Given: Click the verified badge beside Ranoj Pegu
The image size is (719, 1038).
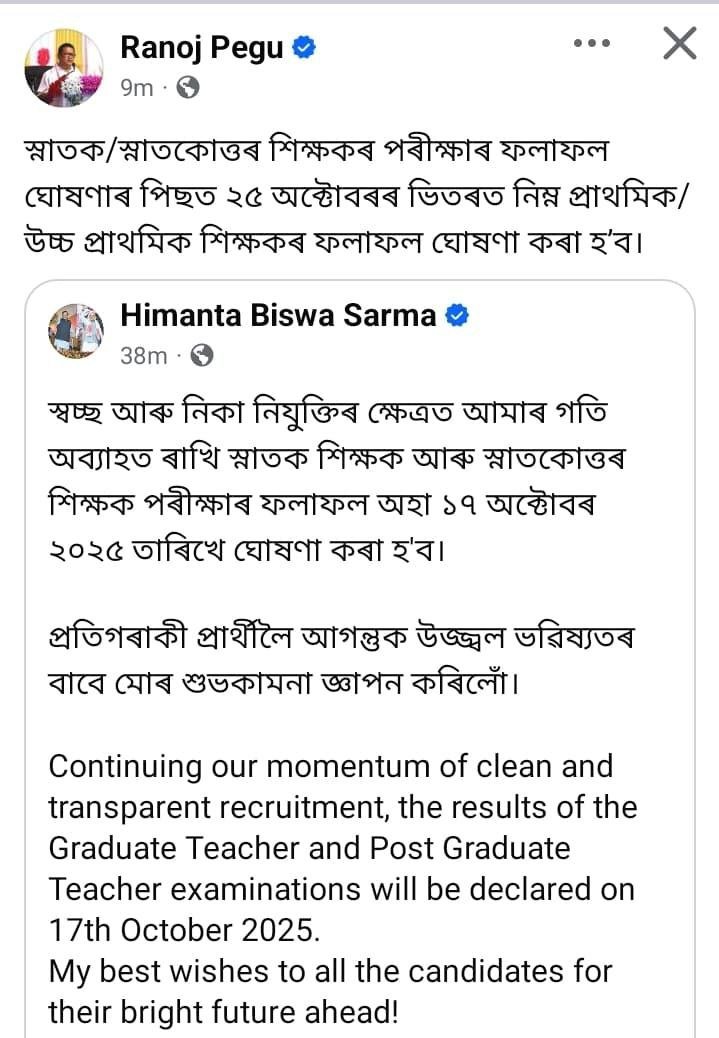Looking at the screenshot, I should point(306,44).
